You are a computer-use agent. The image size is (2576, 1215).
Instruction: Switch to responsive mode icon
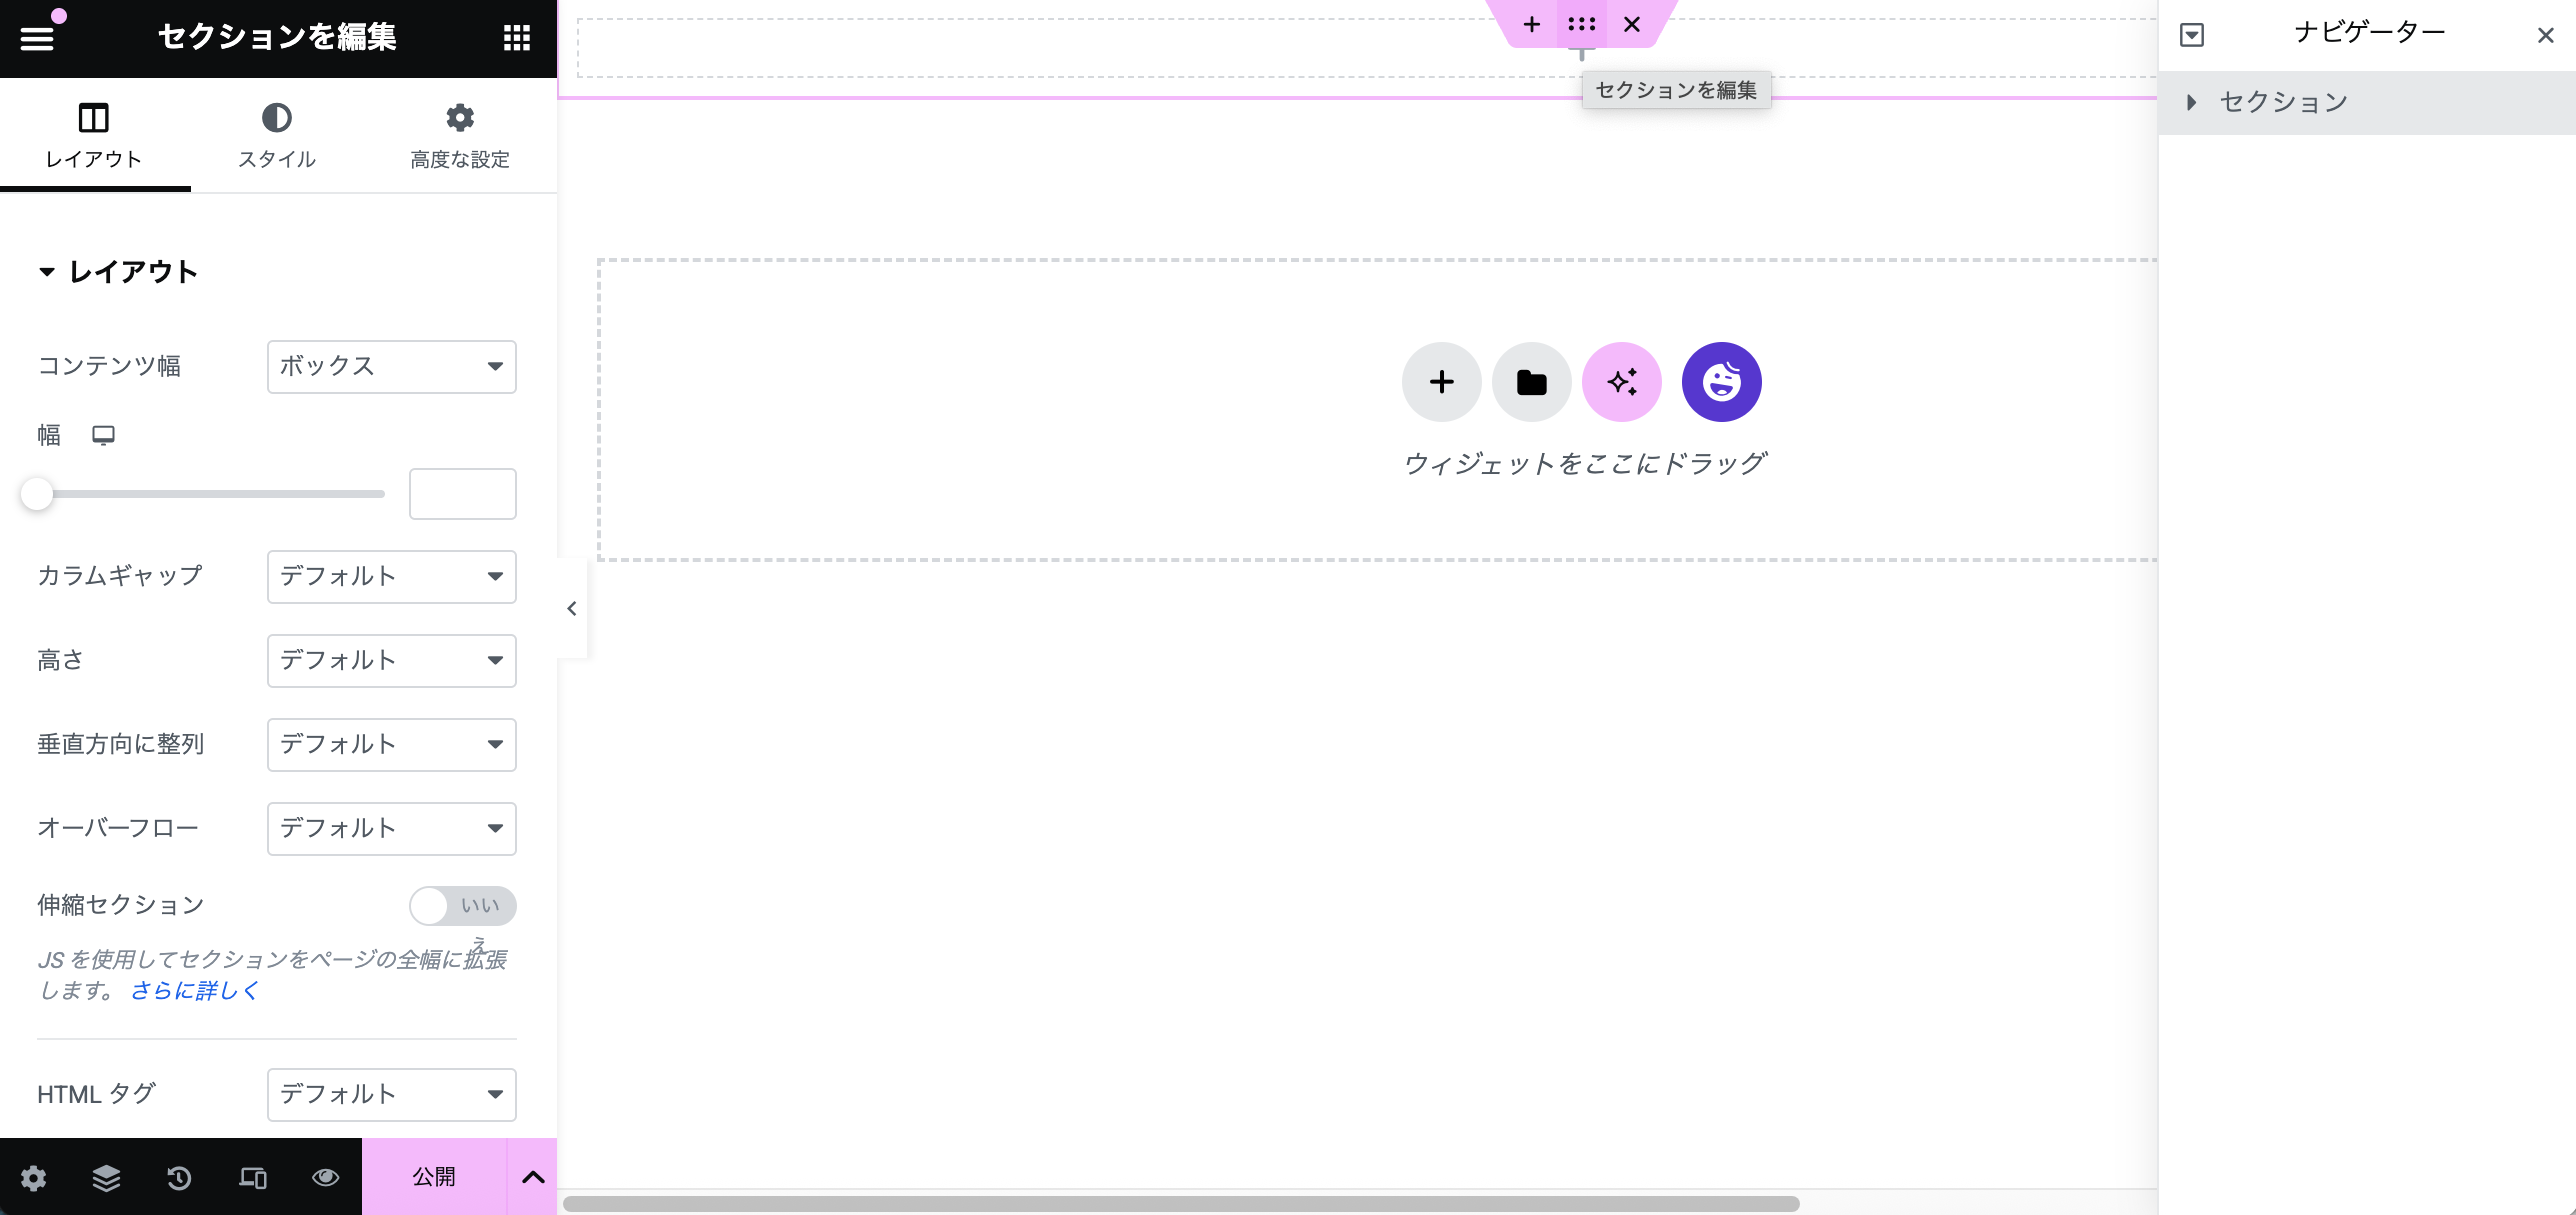(x=252, y=1178)
